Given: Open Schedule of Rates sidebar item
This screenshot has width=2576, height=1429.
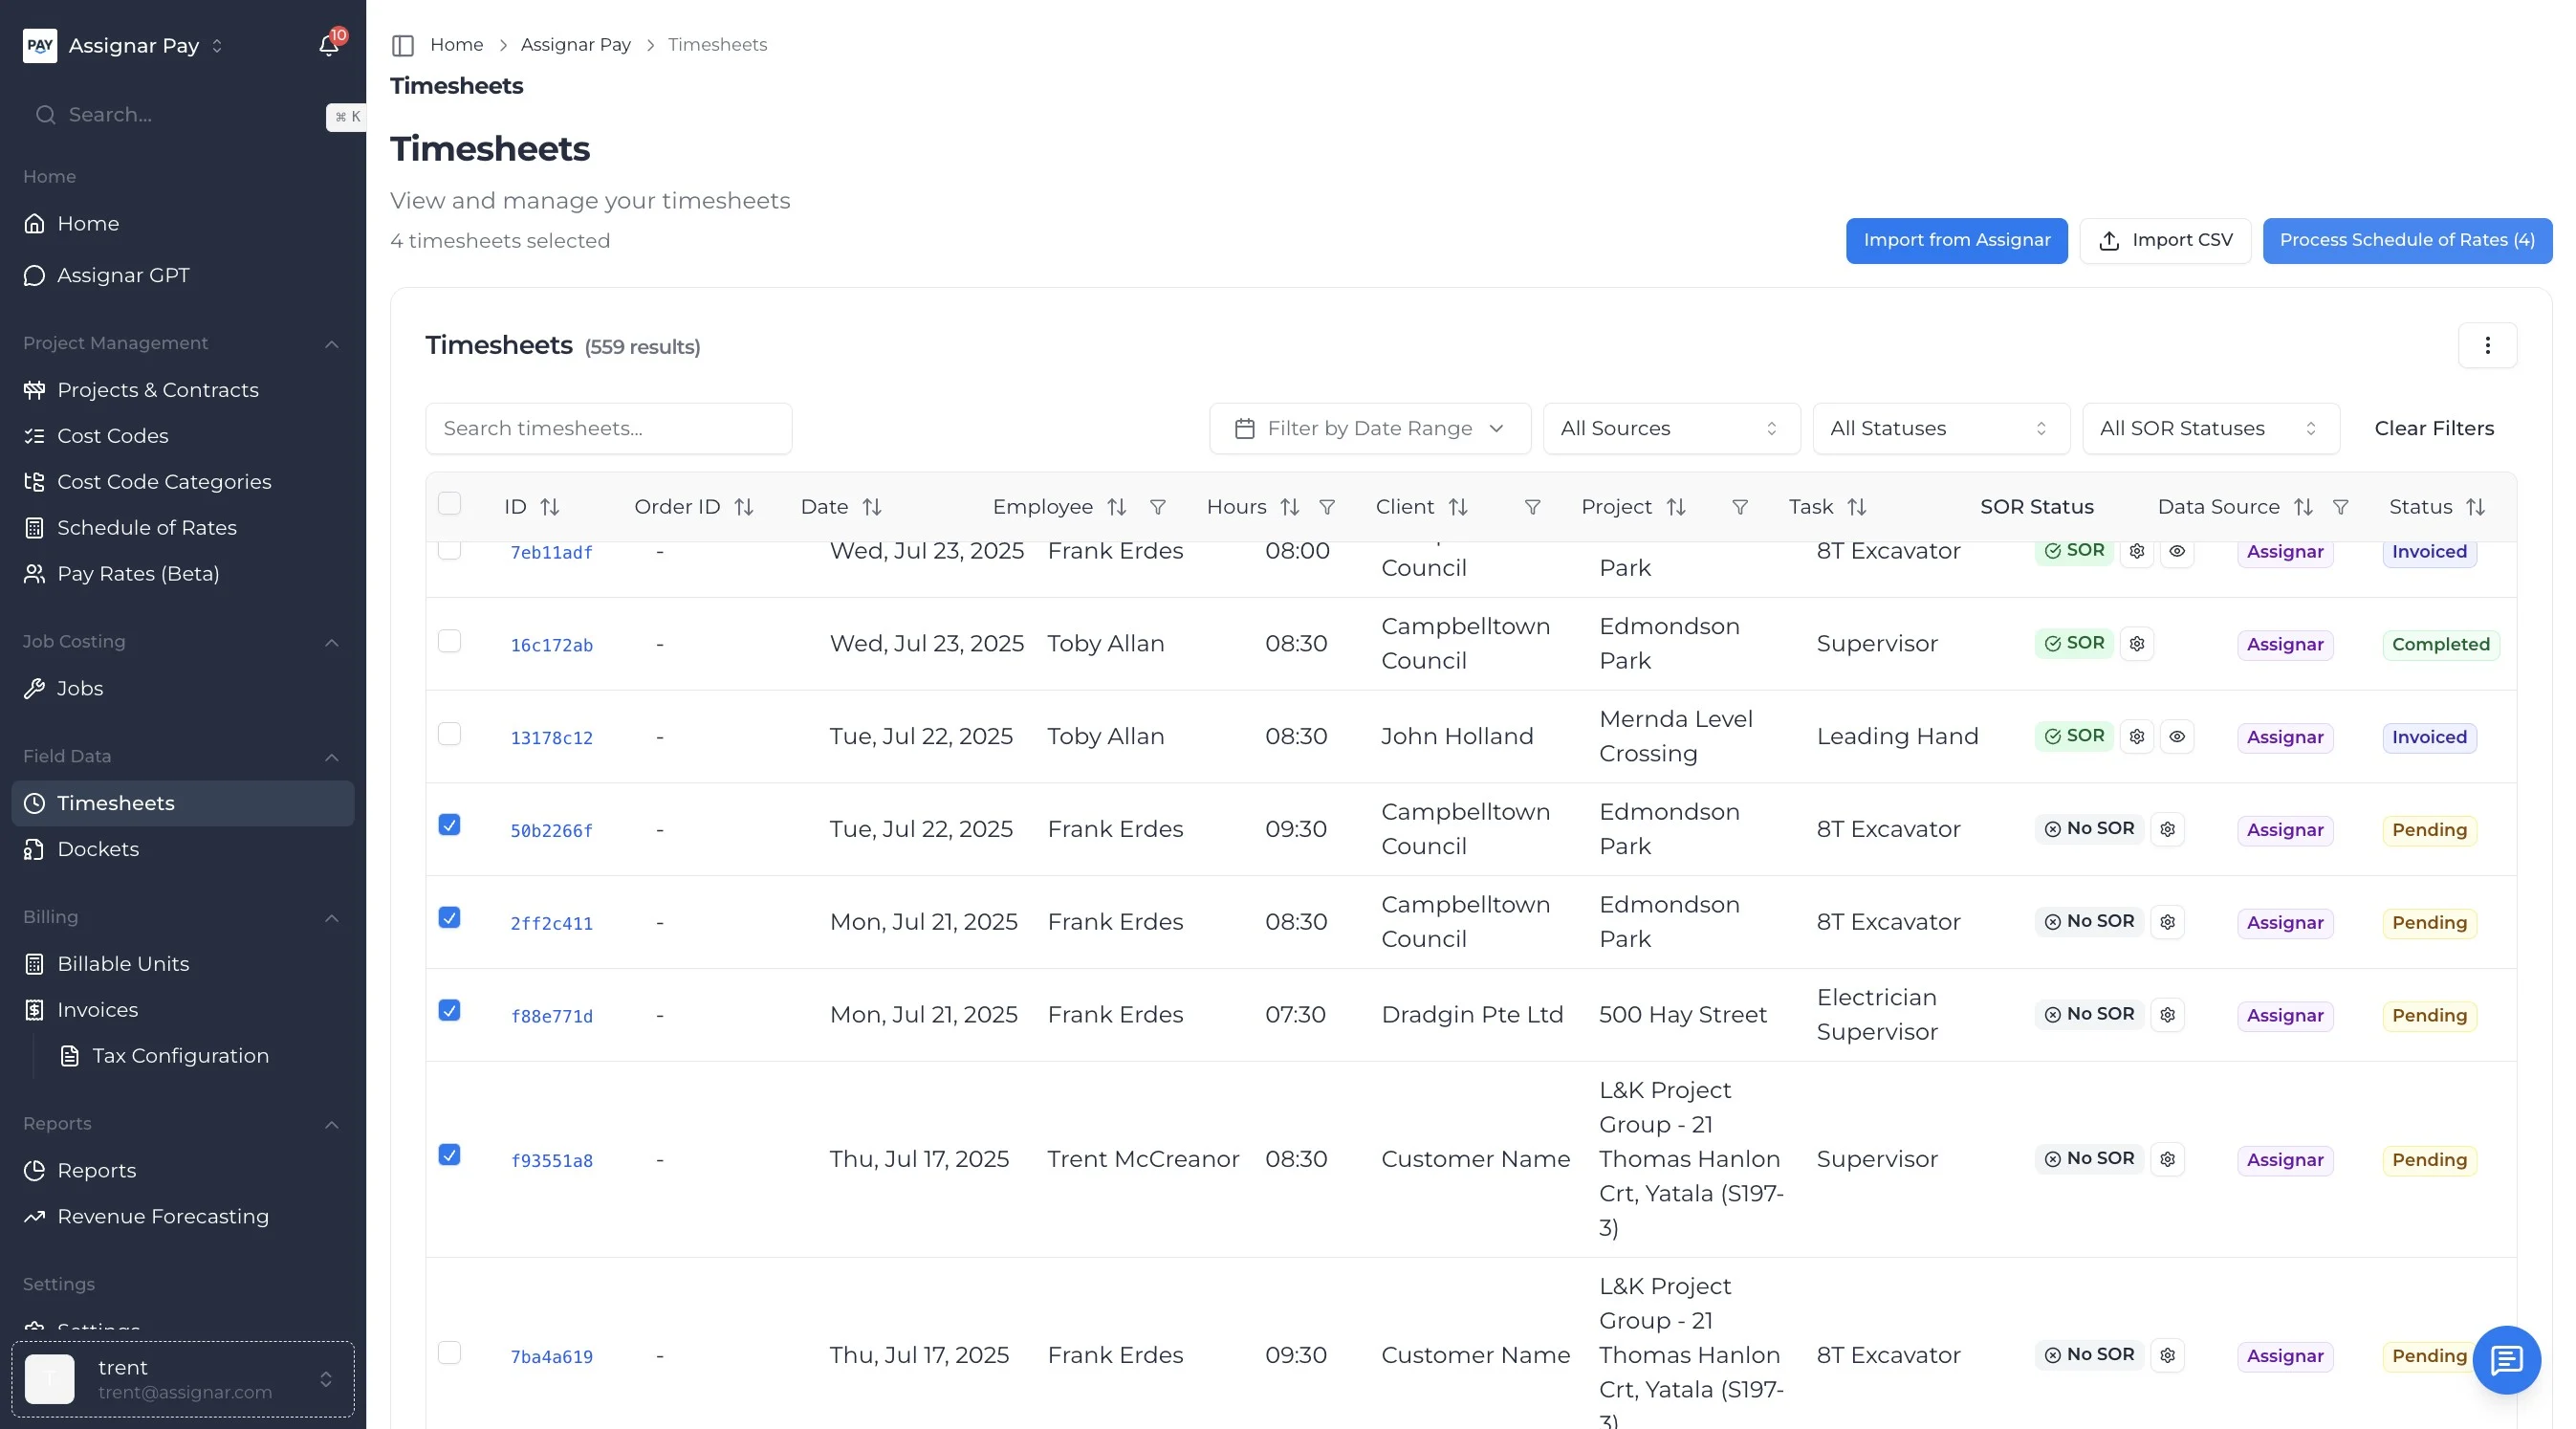Looking at the screenshot, I should click(147, 528).
